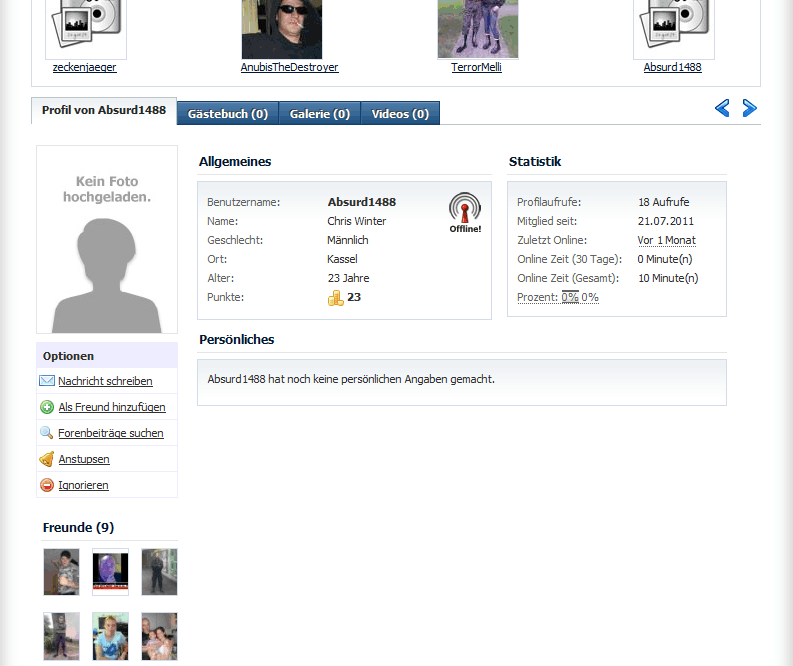The width and height of the screenshot is (793, 666).
Task: Open the TerrorMelli username link
Action: pyautogui.click(x=476, y=68)
